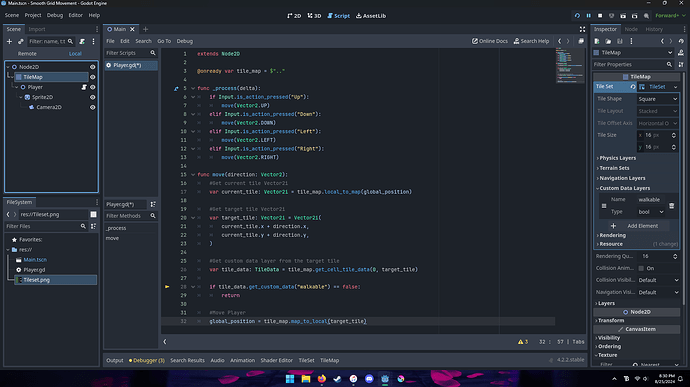Viewport: 690px width, 387px height.
Task: Add a new child node in Scene dock
Action: pos(9,41)
